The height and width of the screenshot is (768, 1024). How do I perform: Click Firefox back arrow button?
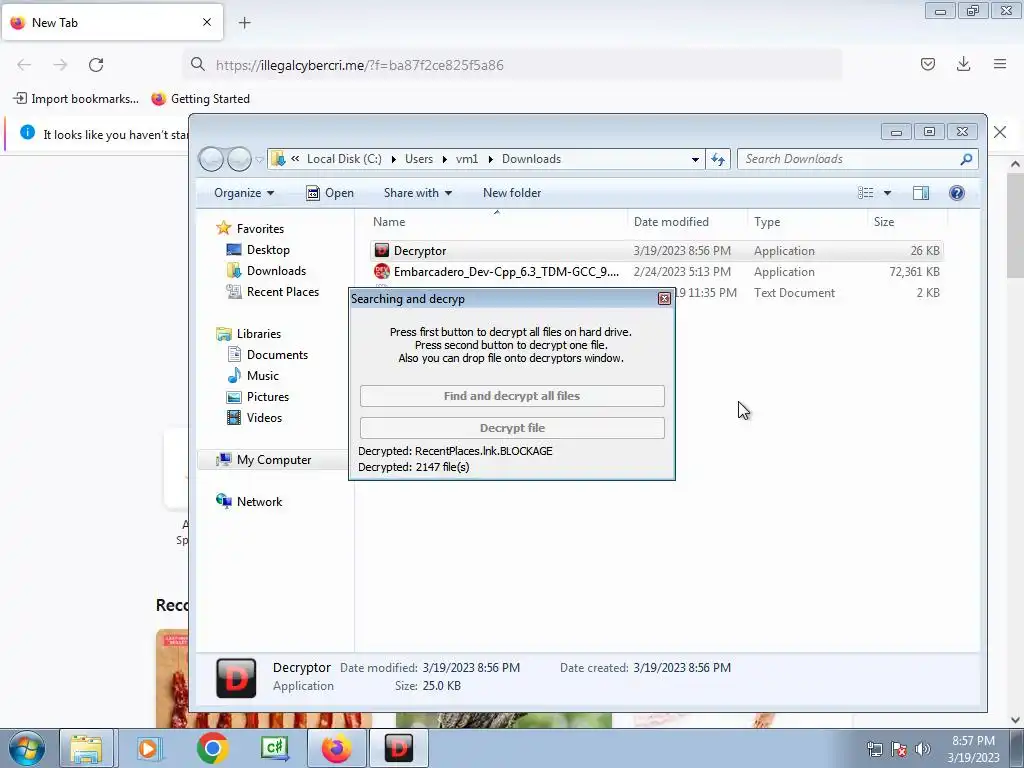(24, 65)
